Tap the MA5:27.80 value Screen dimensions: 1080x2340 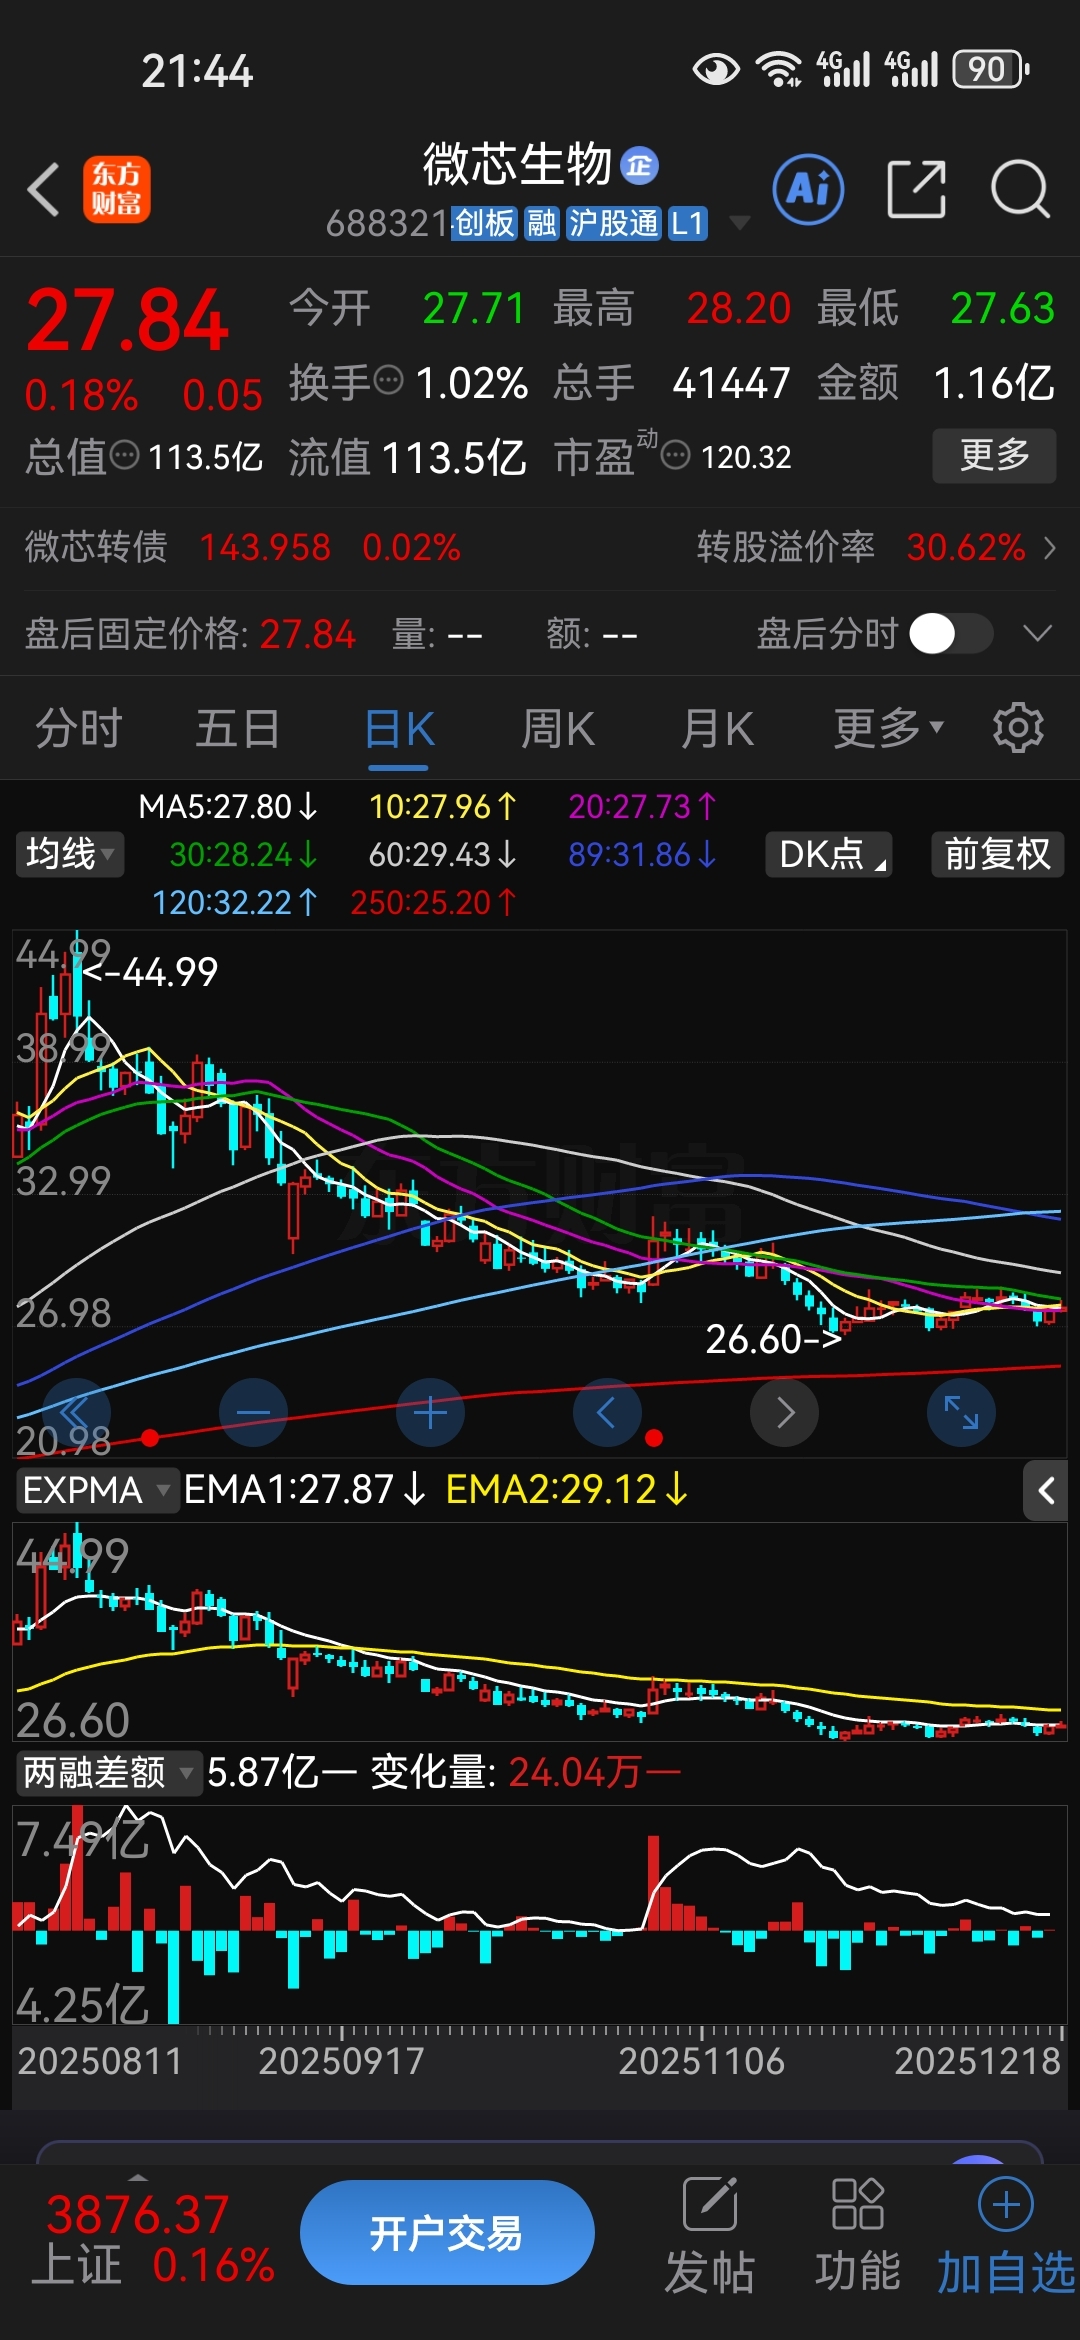tap(228, 806)
